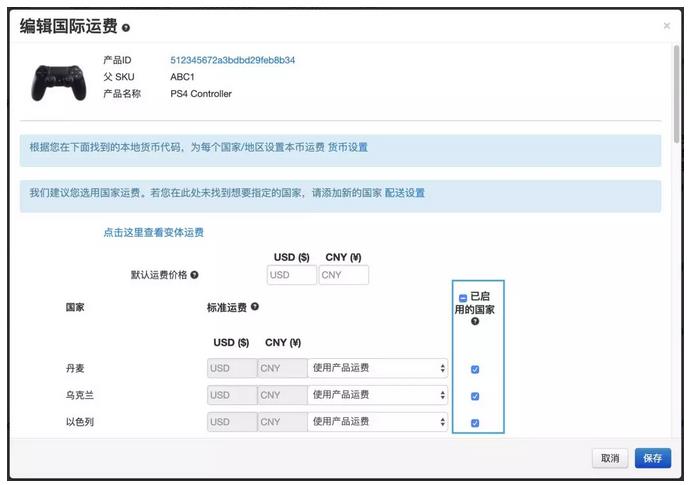Click 点击这里查看变体运费 link
The width and height of the screenshot is (688, 485).
click(153, 233)
